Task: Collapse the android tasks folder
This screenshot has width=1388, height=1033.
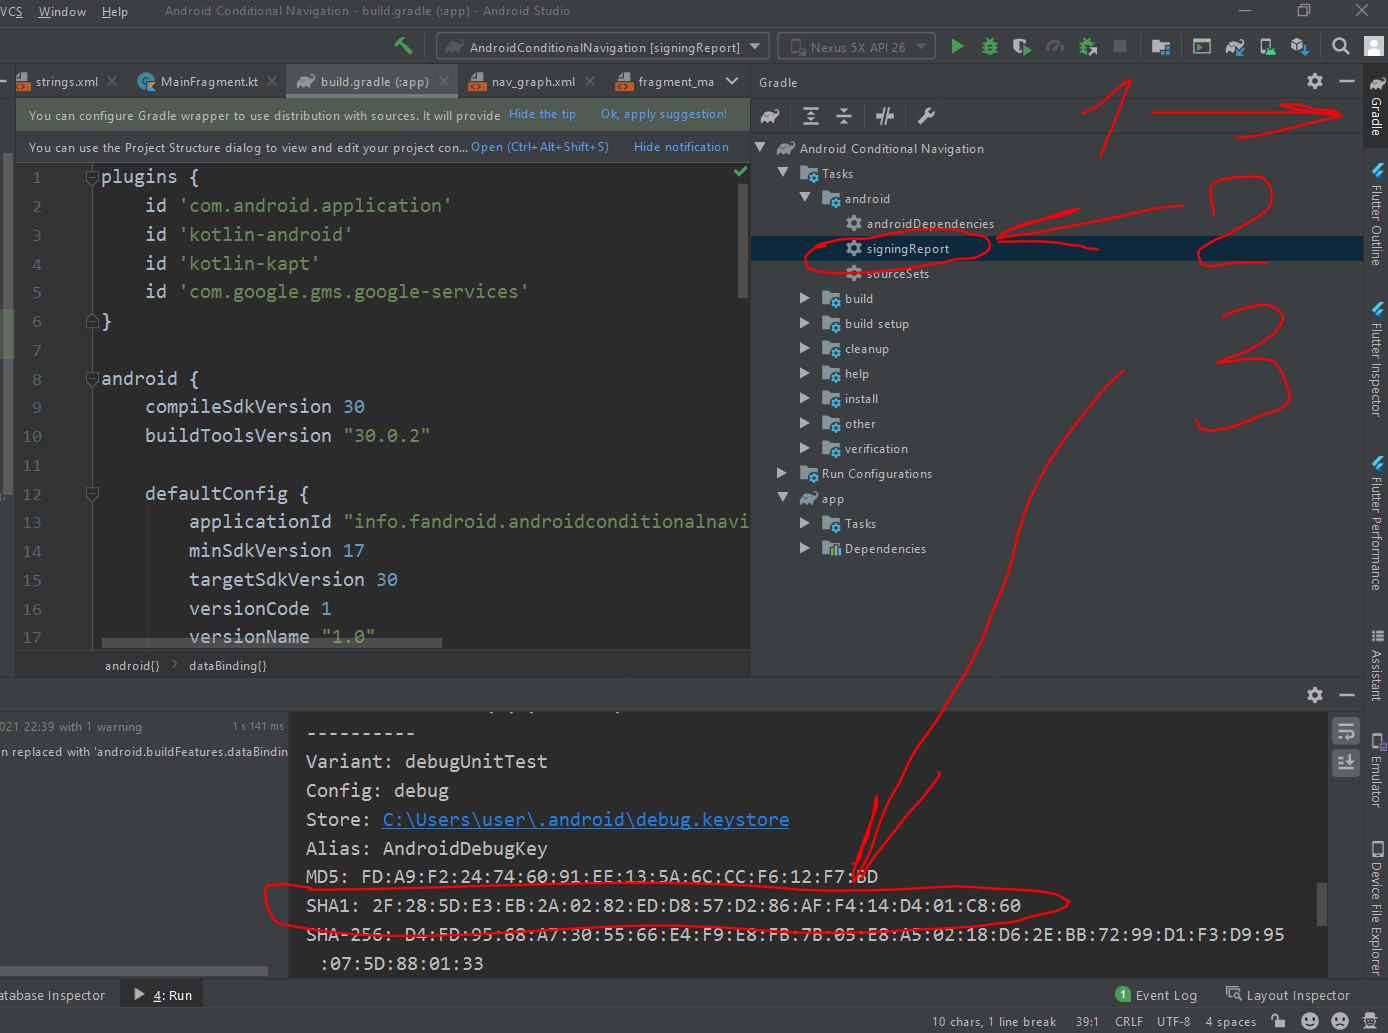Action: click(x=805, y=198)
